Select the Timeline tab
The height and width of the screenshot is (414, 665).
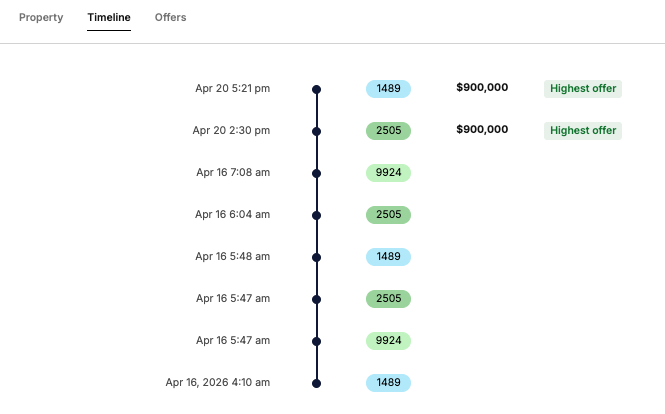pyautogui.click(x=108, y=18)
